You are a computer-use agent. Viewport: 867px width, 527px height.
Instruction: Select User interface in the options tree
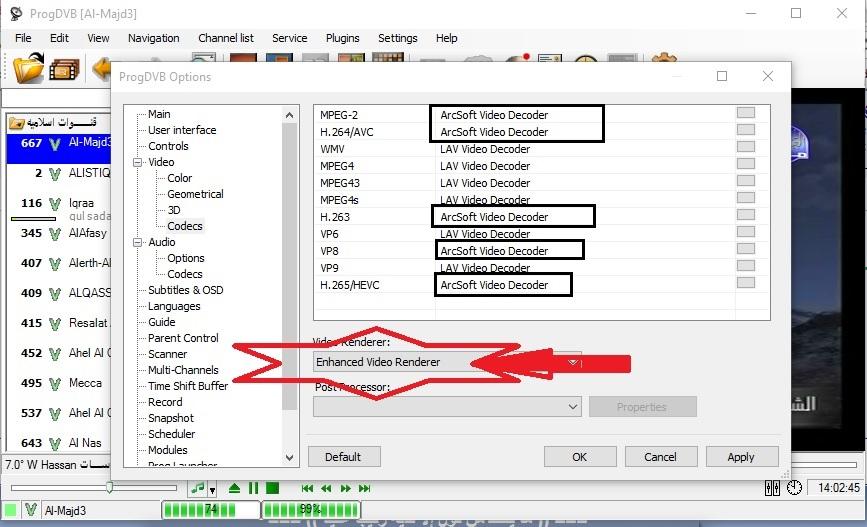click(182, 131)
